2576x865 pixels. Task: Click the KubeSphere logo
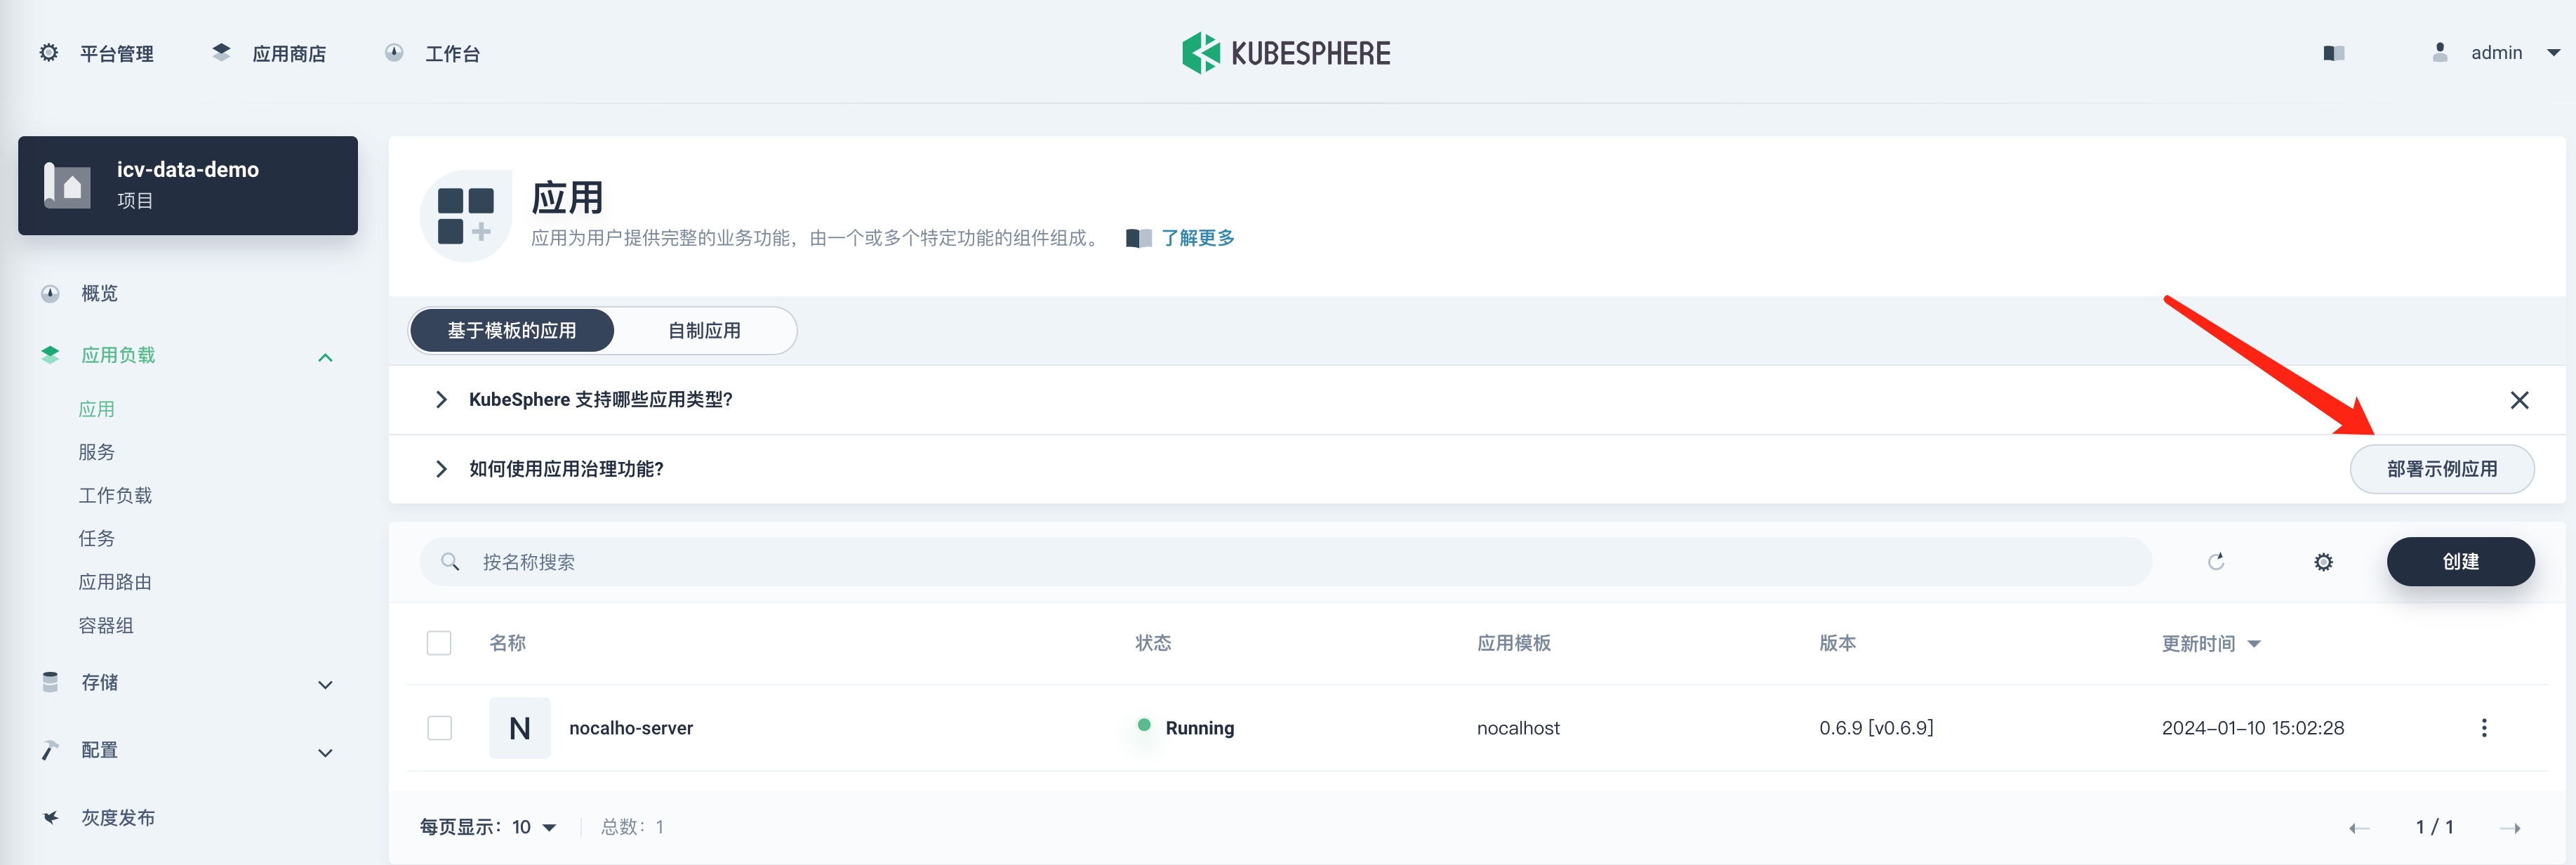(1286, 53)
